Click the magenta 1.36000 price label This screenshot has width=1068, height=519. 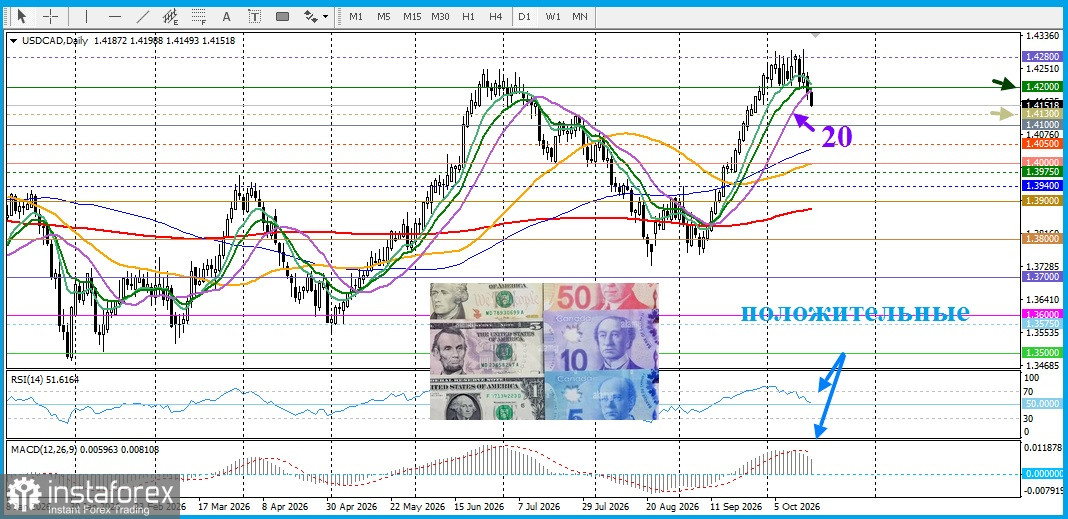tap(1042, 315)
